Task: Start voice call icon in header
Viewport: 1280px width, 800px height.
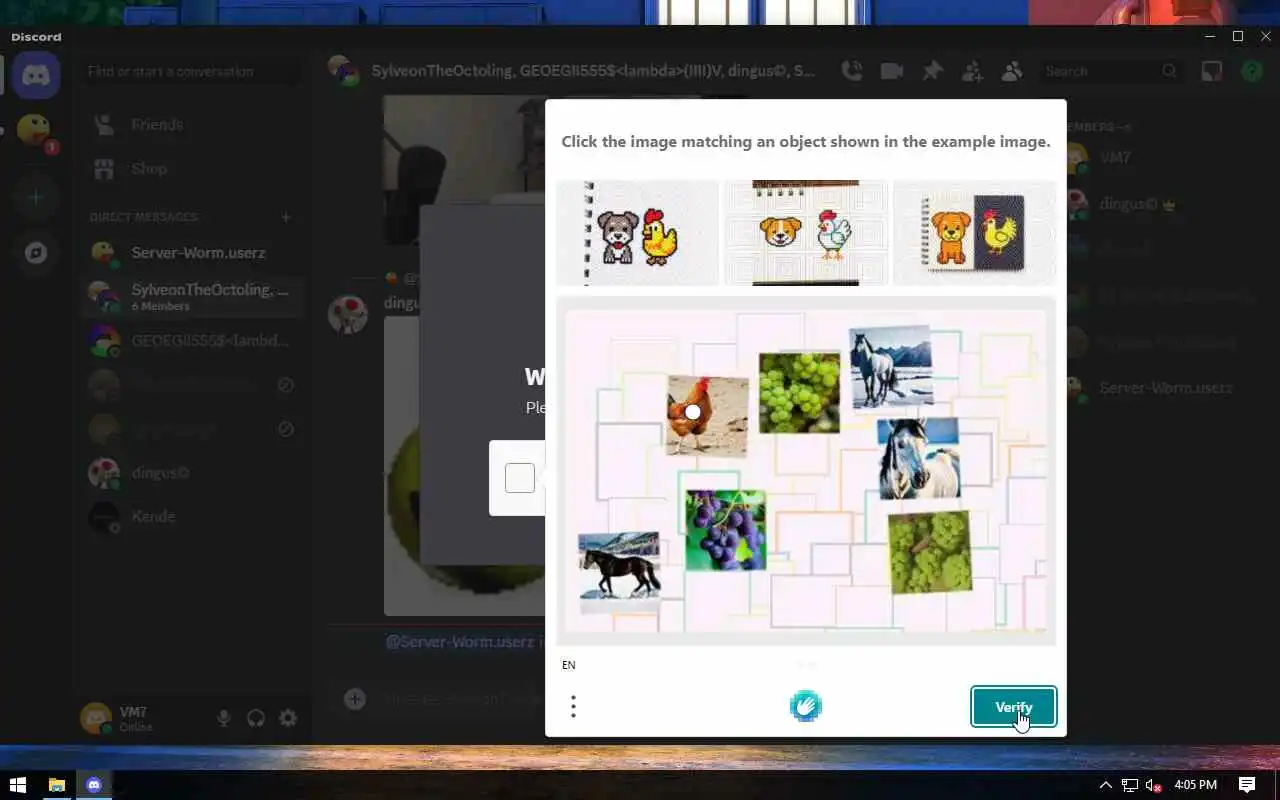Action: [x=852, y=71]
